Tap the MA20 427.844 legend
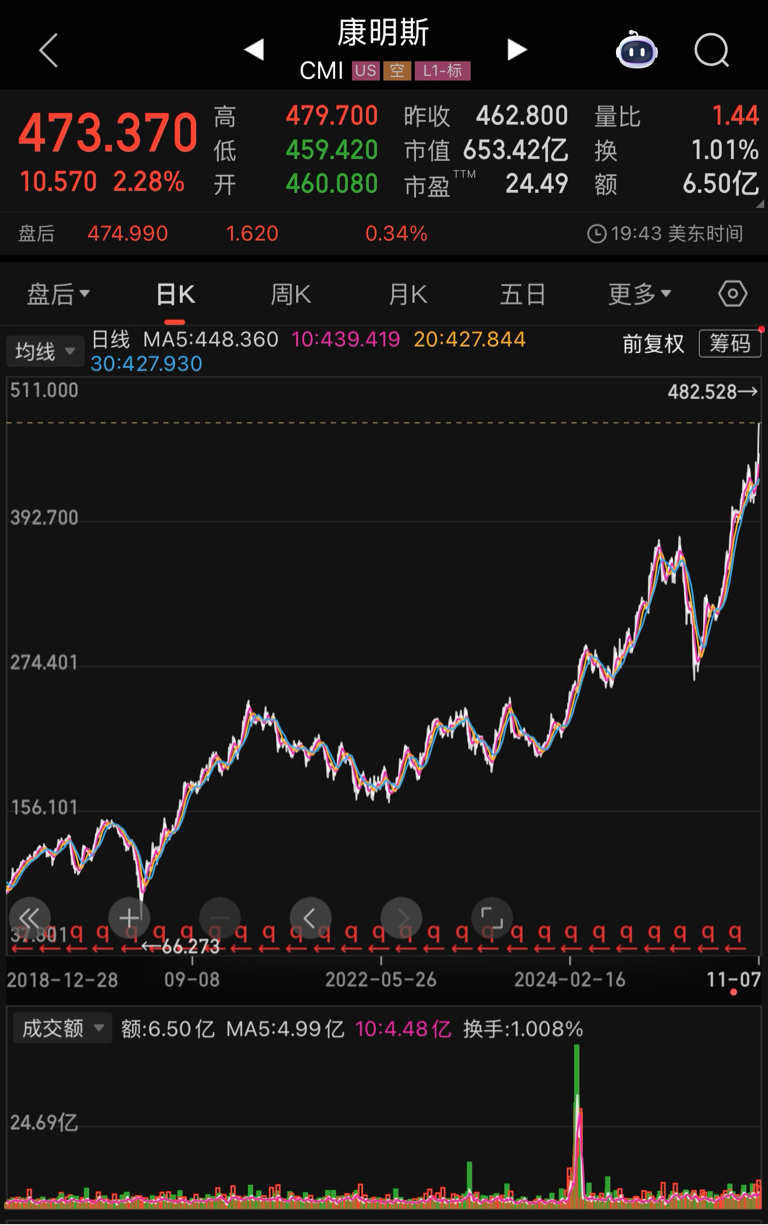The width and height of the screenshot is (768, 1225). tap(470, 340)
